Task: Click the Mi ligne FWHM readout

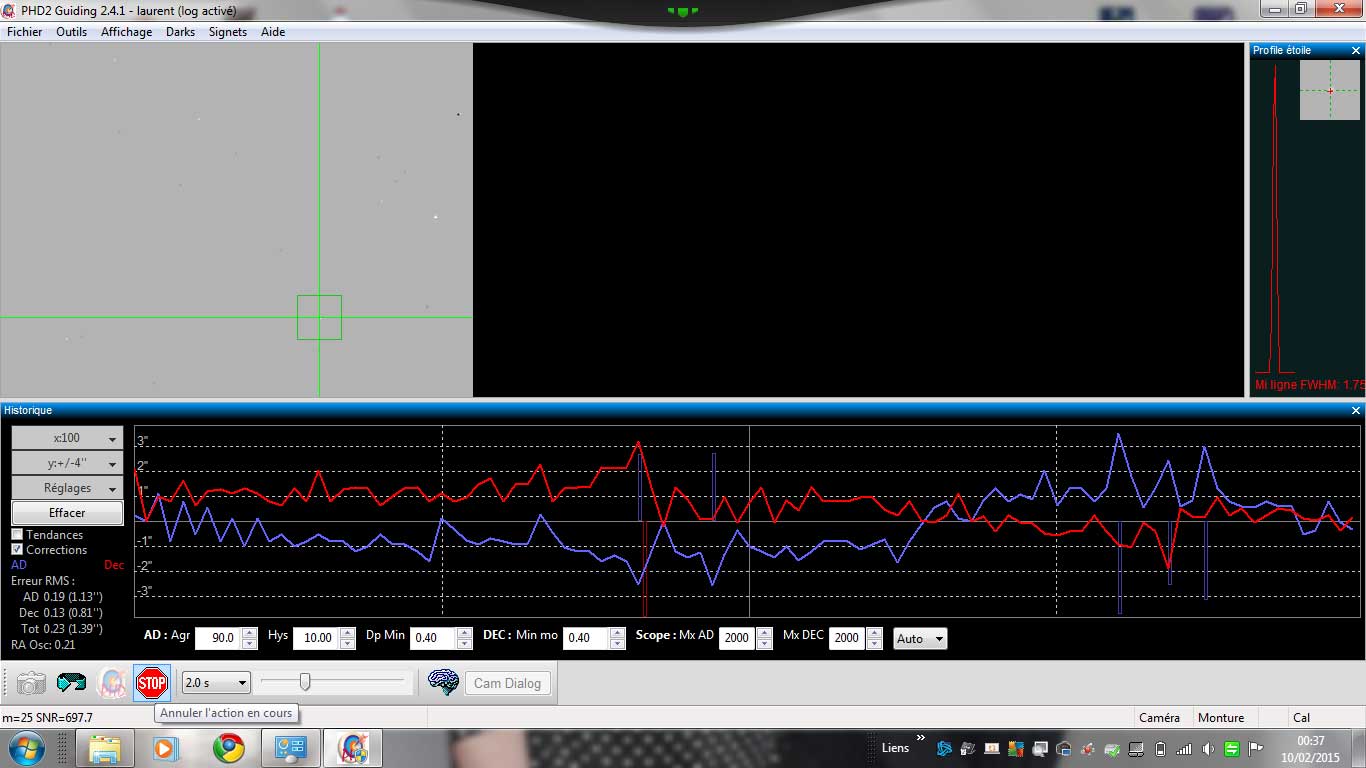Action: 1308,385
